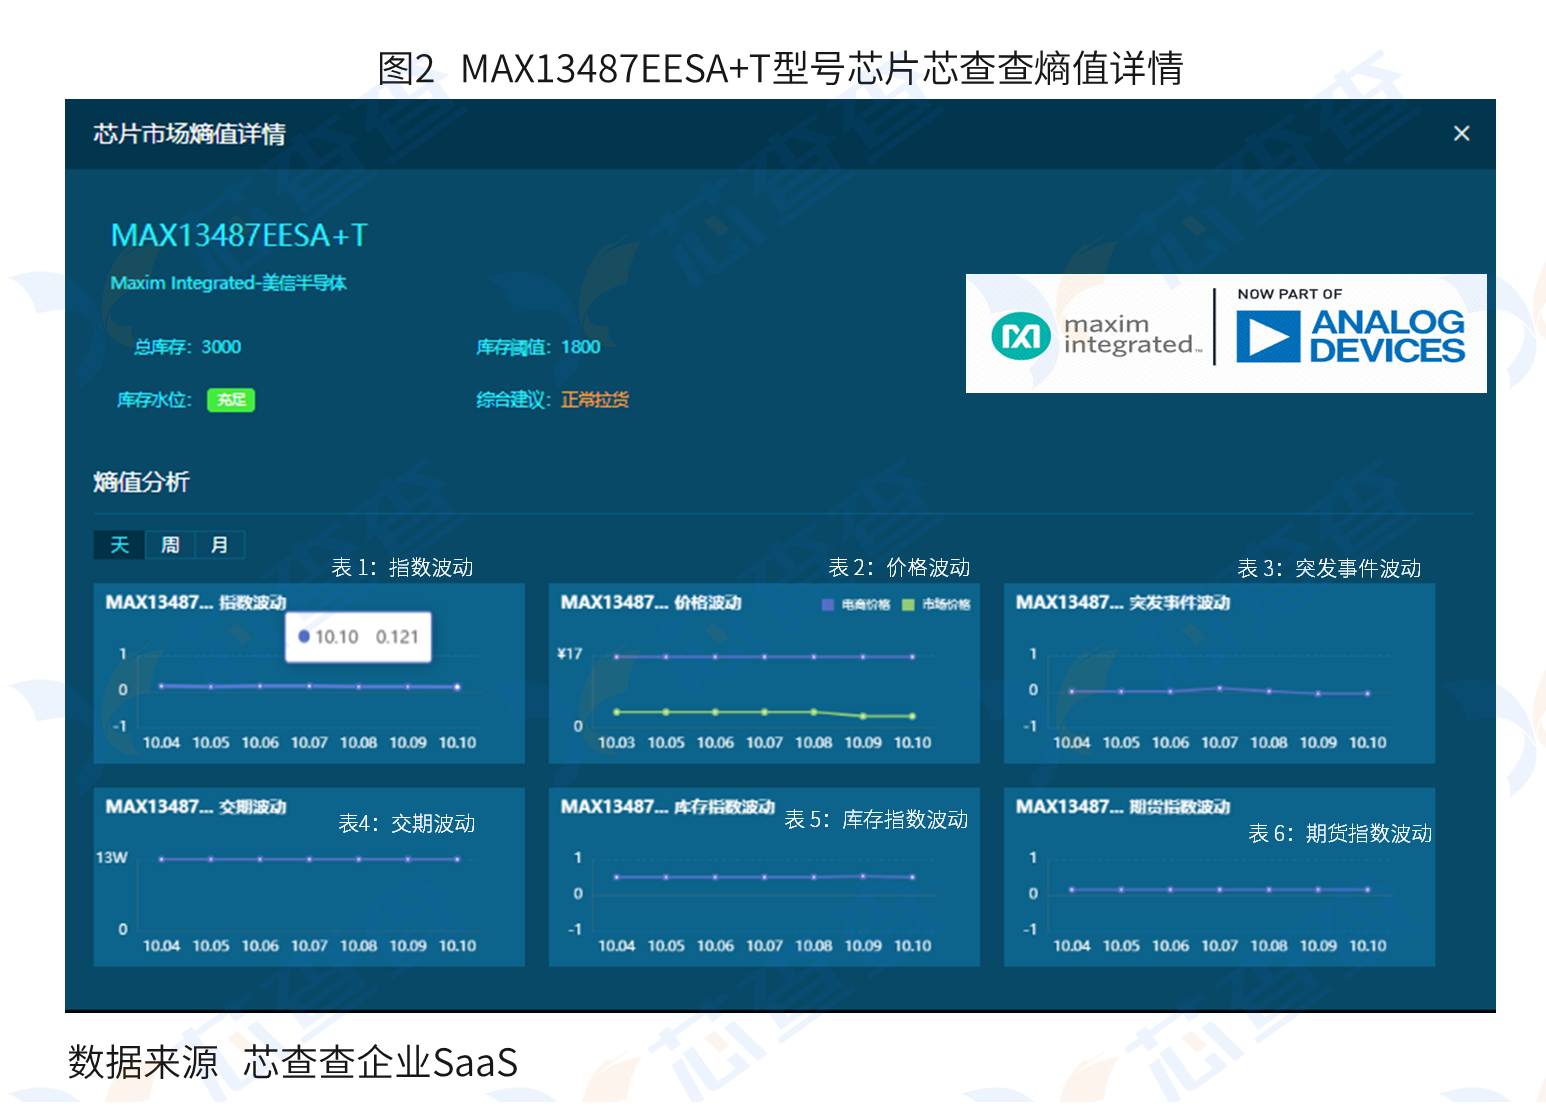Click the MAX13487EESA+T part number title
Screen dimensions: 1546x1109
239,235
